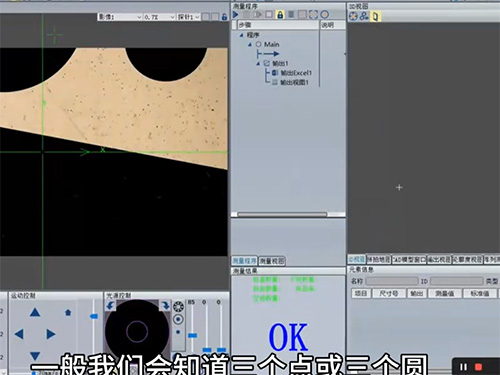Select the coaxial light circle-dot option
The width and height of the screenshot is (500, 375).
click(178, 320)
